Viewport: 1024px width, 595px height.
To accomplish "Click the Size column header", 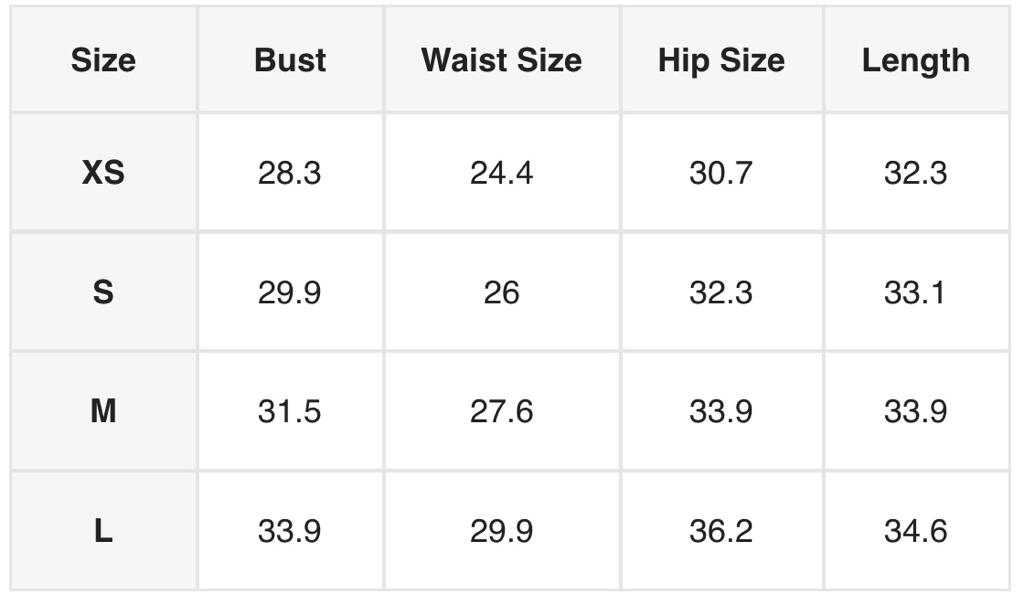I will click(x=103, y=60).
